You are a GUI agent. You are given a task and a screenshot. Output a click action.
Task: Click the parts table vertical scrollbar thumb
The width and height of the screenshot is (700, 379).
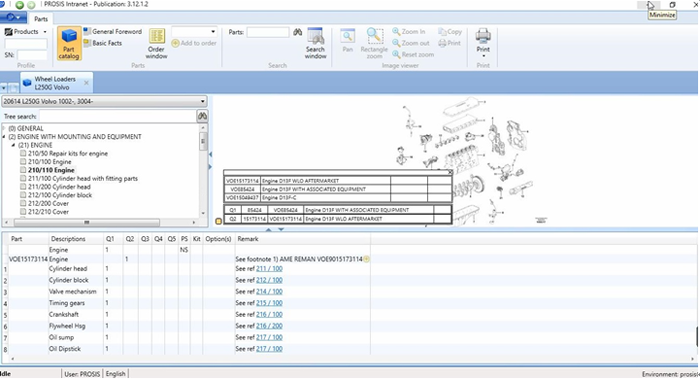tap(697, 337)
